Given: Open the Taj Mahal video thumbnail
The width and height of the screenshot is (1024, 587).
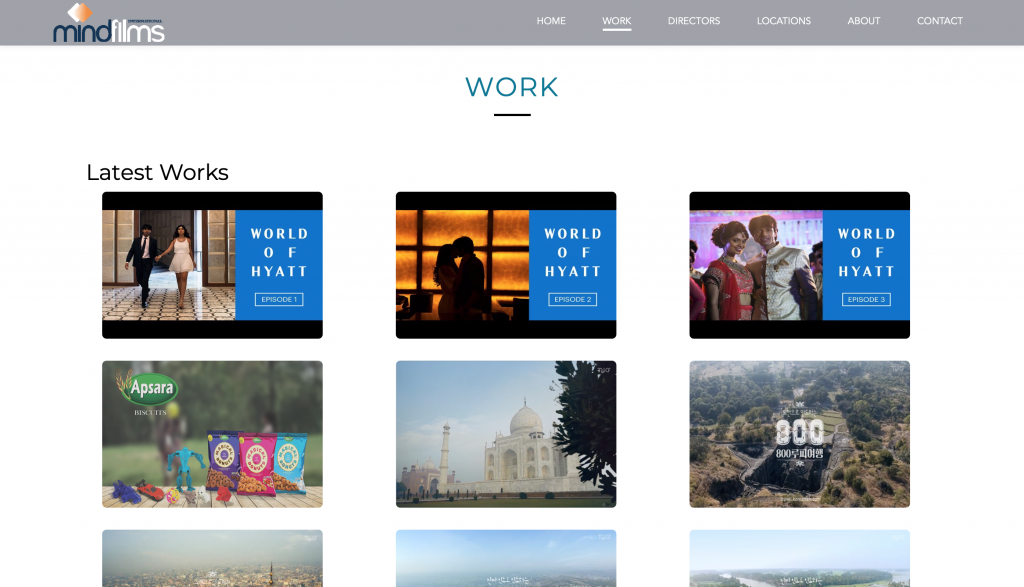Looking at the screenshot, I should click(x=506, y=434).
